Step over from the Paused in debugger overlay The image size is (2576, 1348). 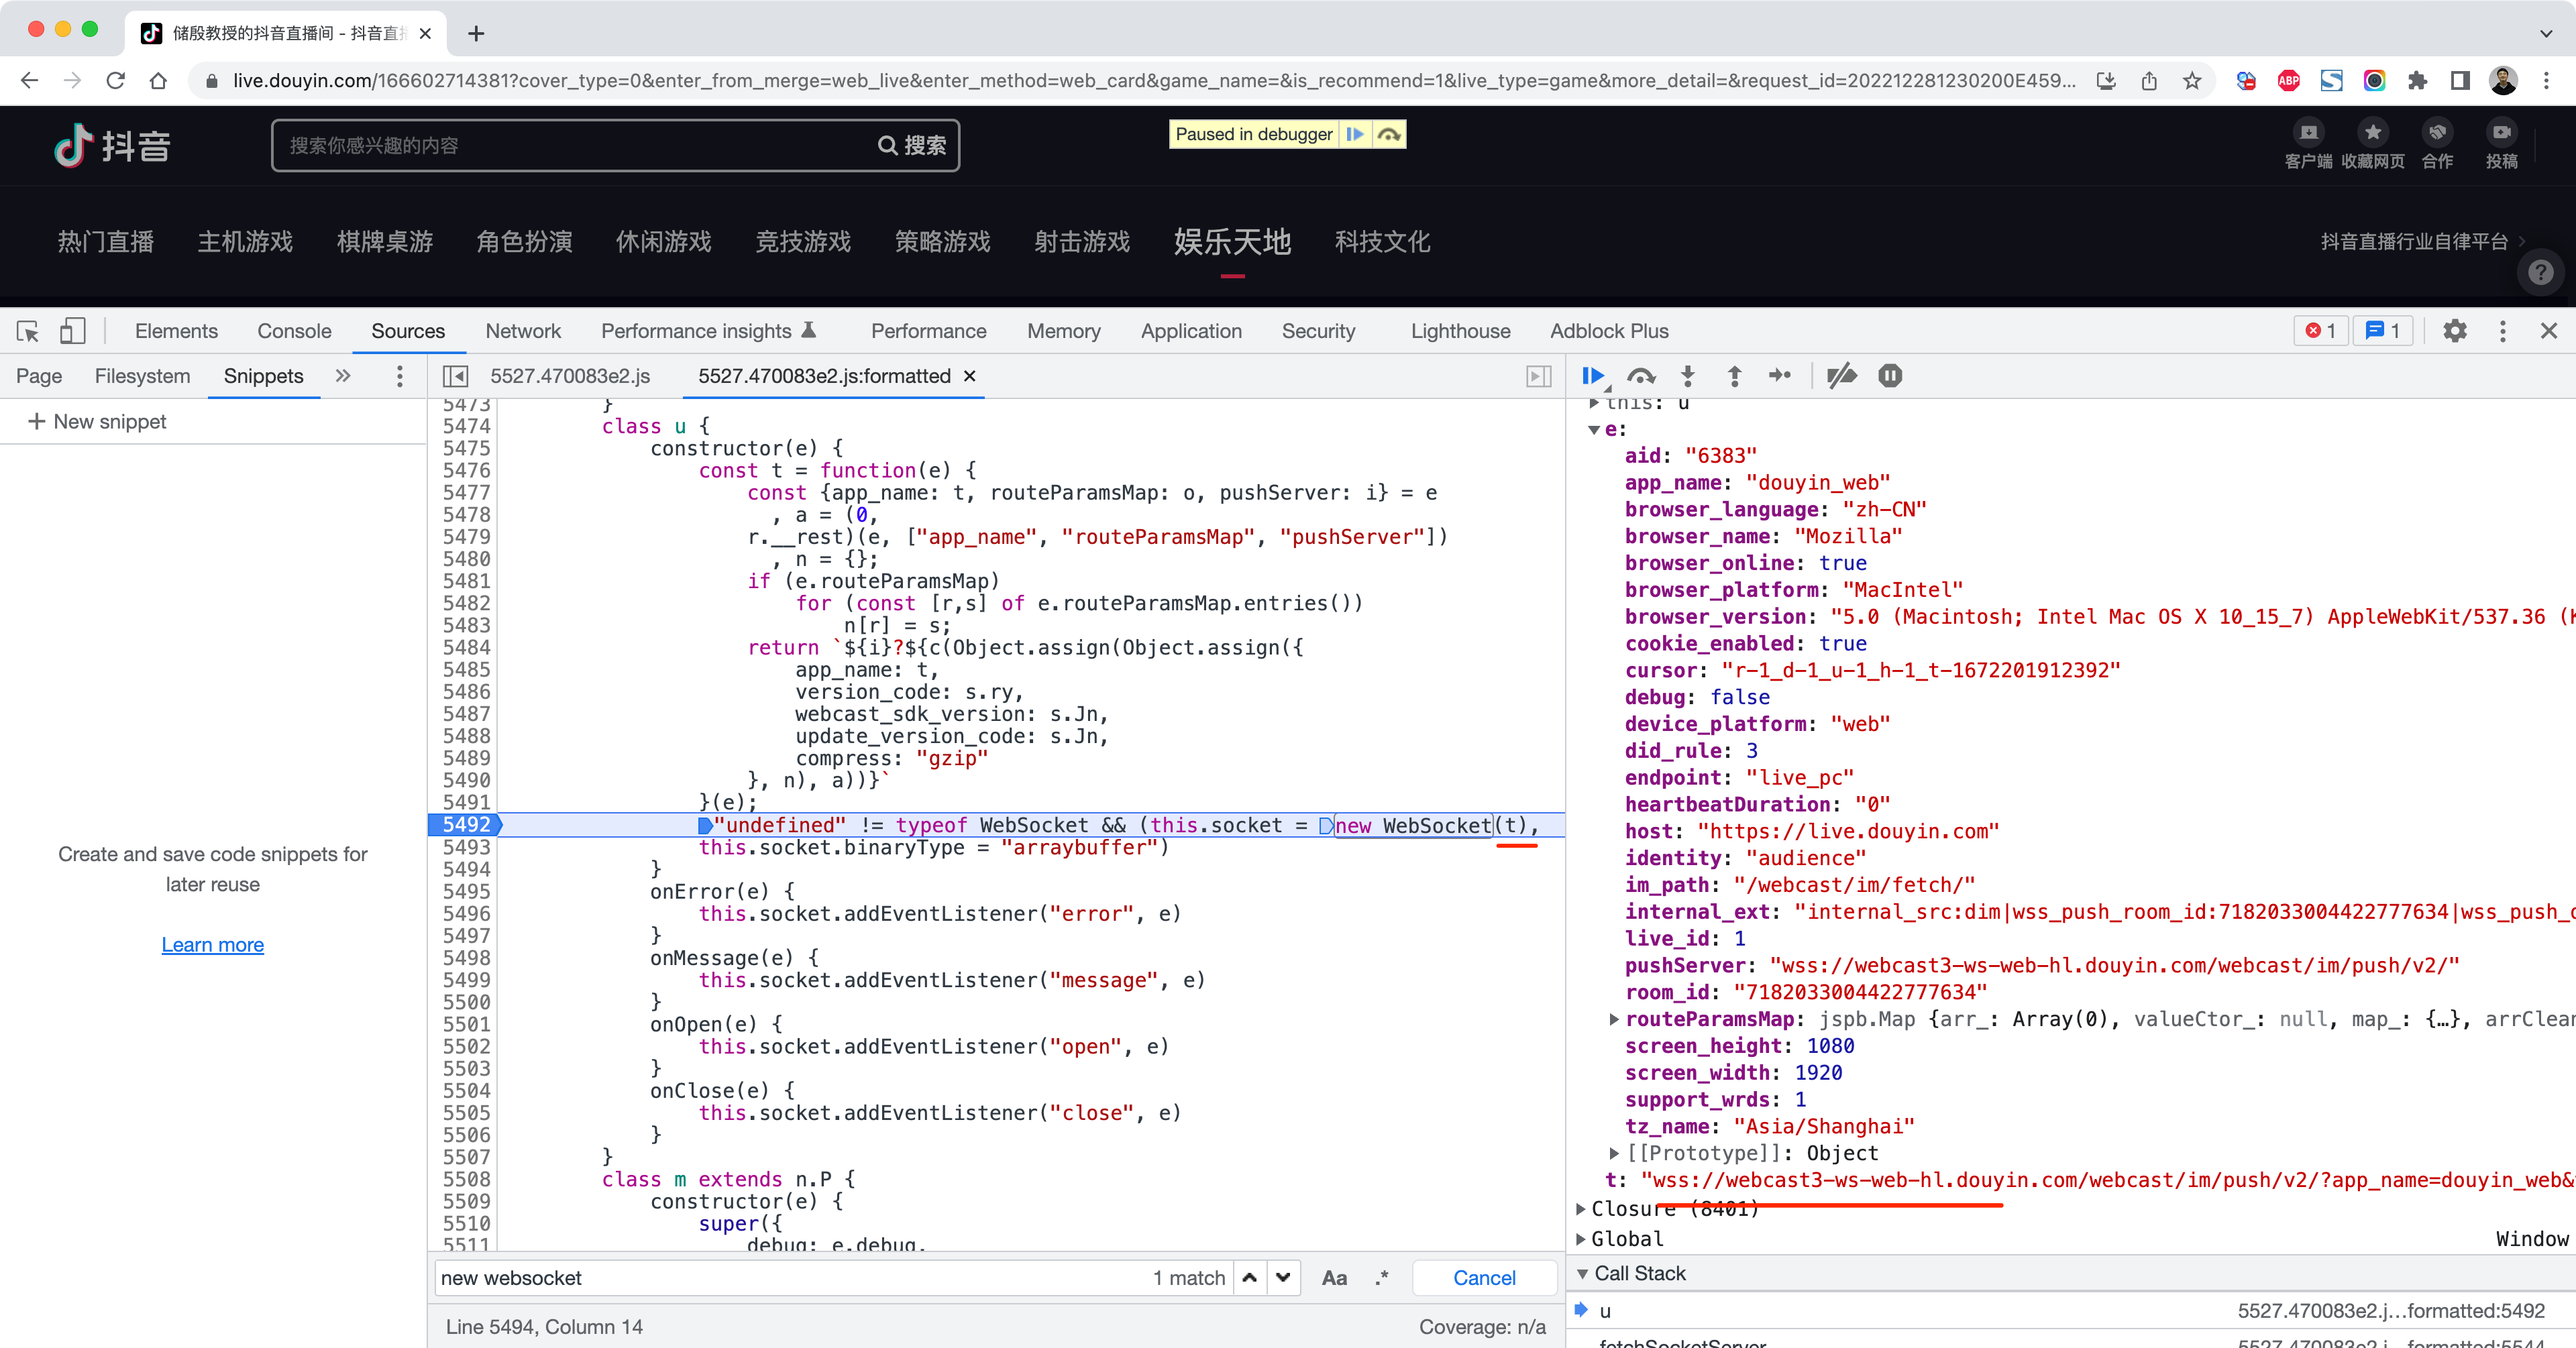(1389, 134)
